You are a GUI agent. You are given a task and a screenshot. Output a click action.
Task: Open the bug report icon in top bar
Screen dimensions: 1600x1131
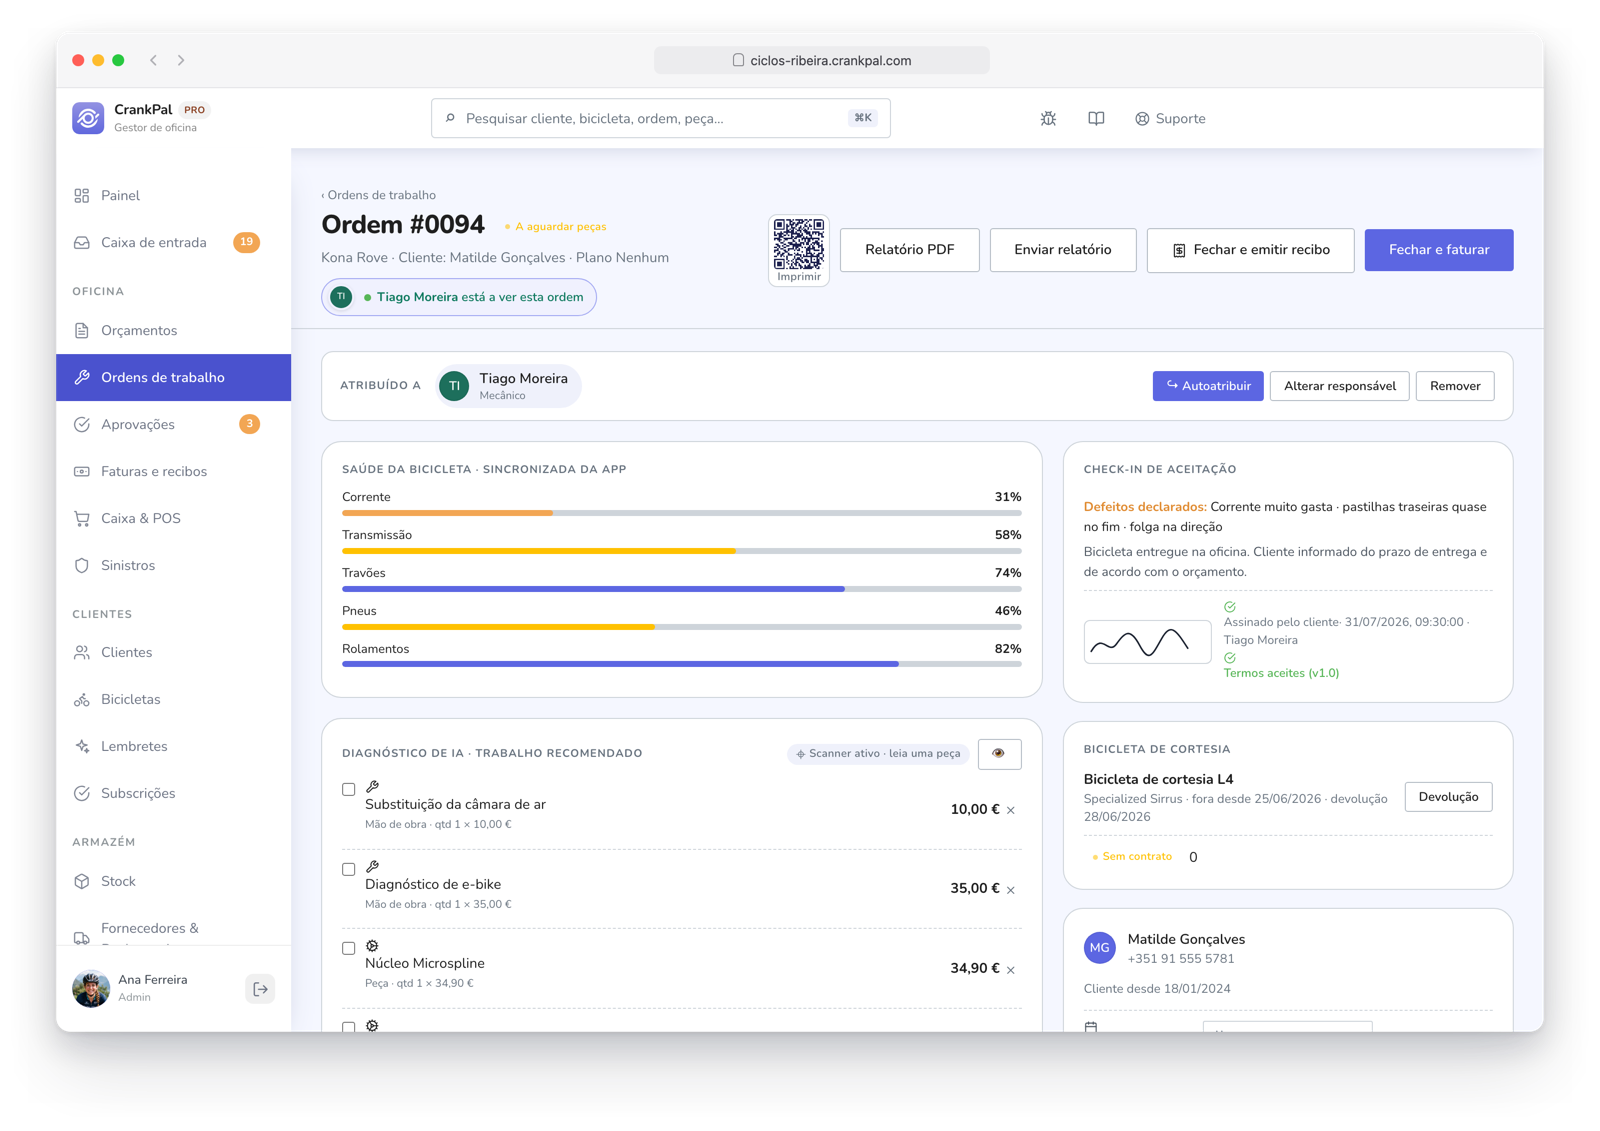(x=1048, y=118)
